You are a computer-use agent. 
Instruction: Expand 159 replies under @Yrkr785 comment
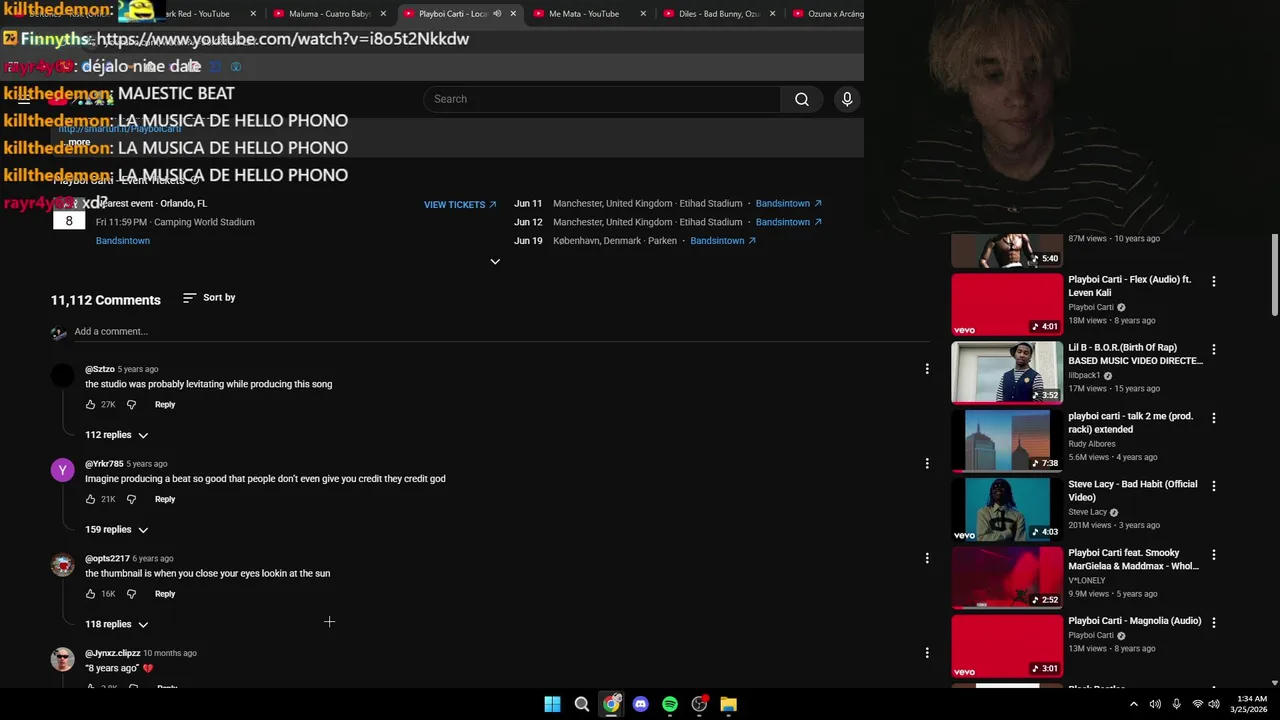(x=117, y=530)
